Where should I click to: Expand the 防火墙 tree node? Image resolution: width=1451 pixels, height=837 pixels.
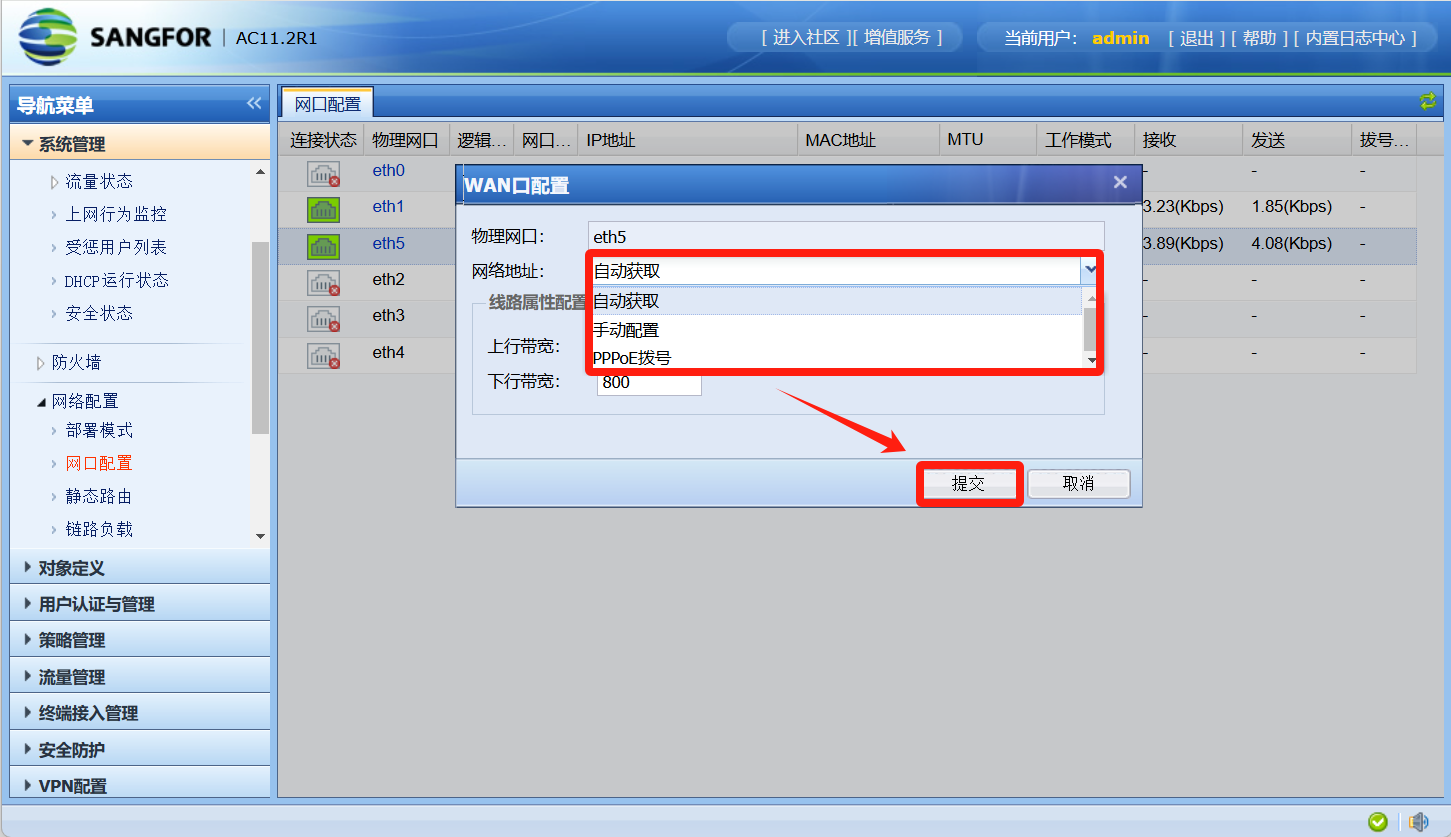pos(41,362)
